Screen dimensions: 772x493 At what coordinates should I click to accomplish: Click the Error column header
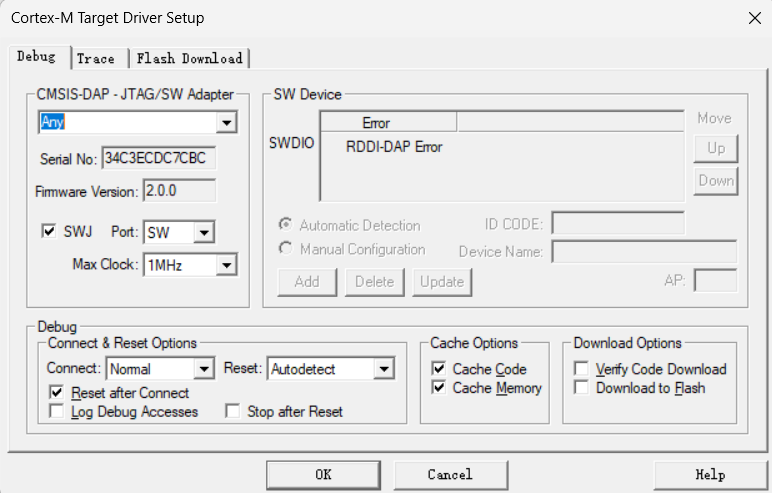click(388, 123)
